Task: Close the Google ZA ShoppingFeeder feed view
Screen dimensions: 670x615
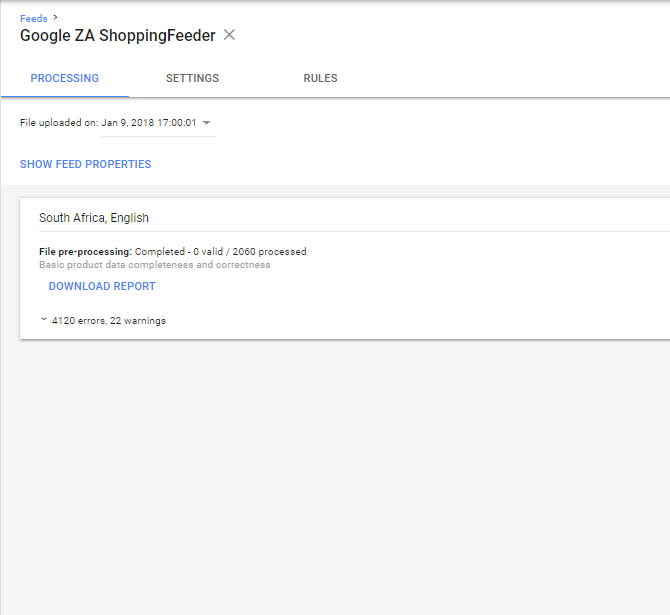Action: tap(229, 35)
